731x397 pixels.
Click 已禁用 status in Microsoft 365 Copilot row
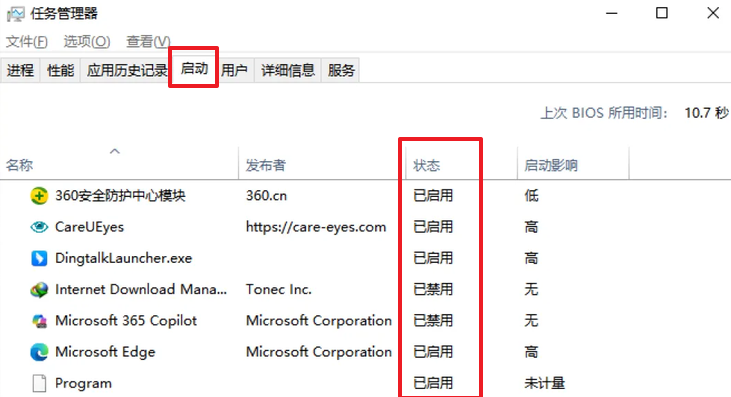point(433,321)
